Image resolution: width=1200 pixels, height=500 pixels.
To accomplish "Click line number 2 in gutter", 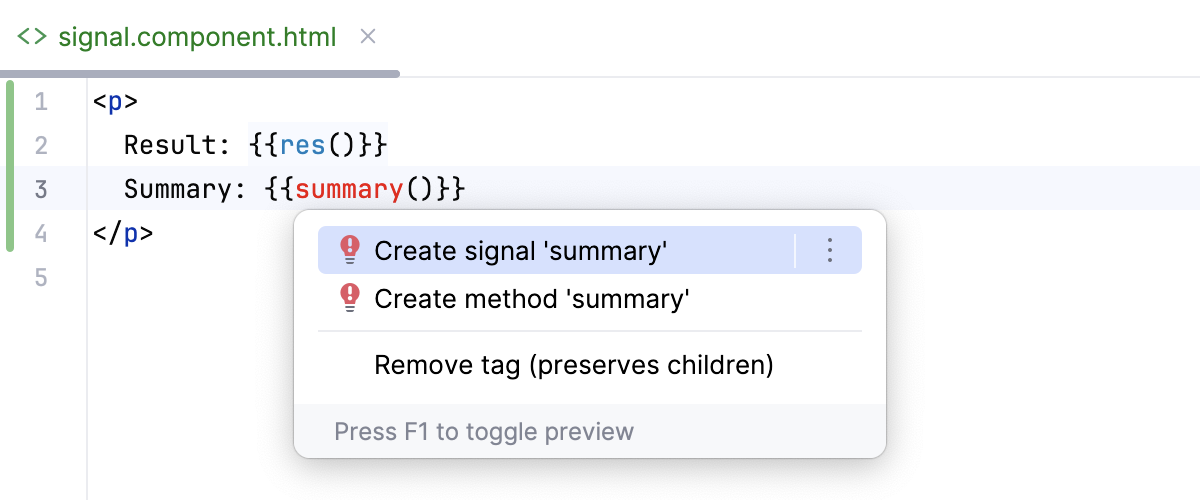I will click(41, 146).
